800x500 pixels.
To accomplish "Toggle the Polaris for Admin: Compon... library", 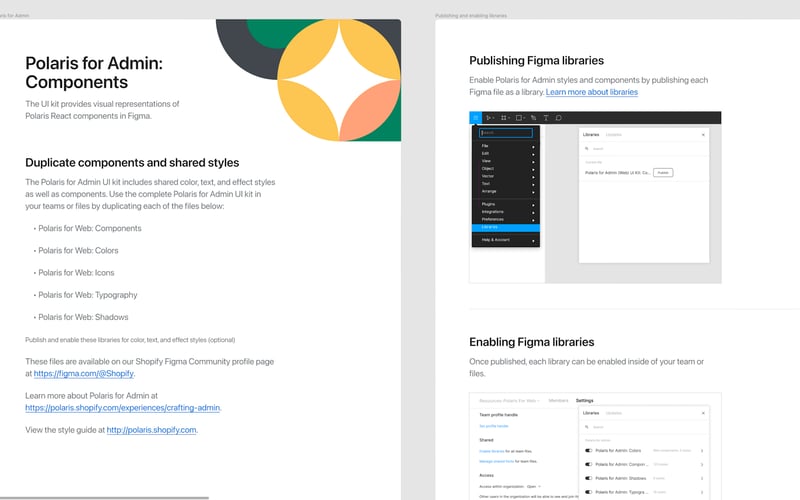I will (x=588, y=464).
